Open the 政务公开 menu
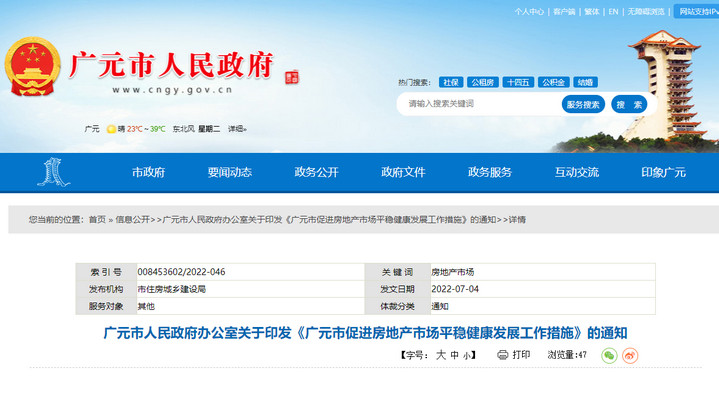This screenshot has height=395, width=719. pyautogui.click(x=316, y=172)
